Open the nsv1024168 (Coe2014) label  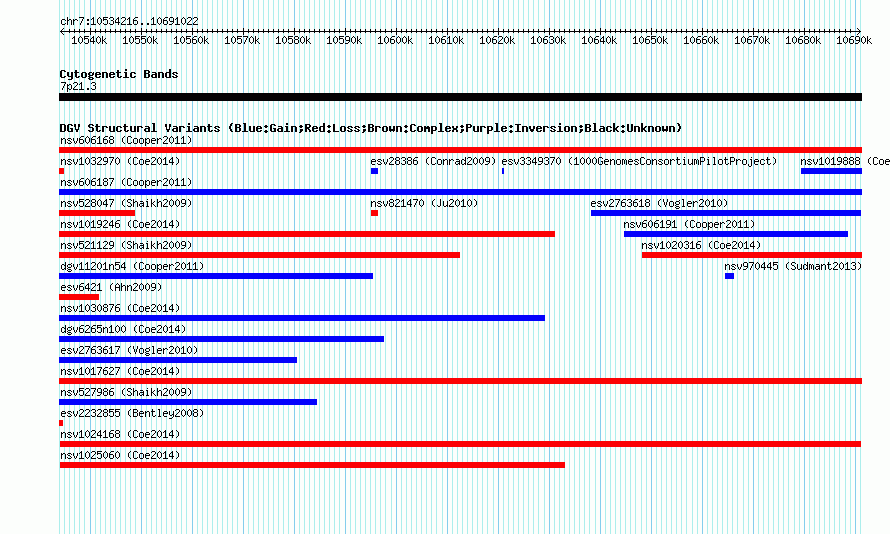120,434
